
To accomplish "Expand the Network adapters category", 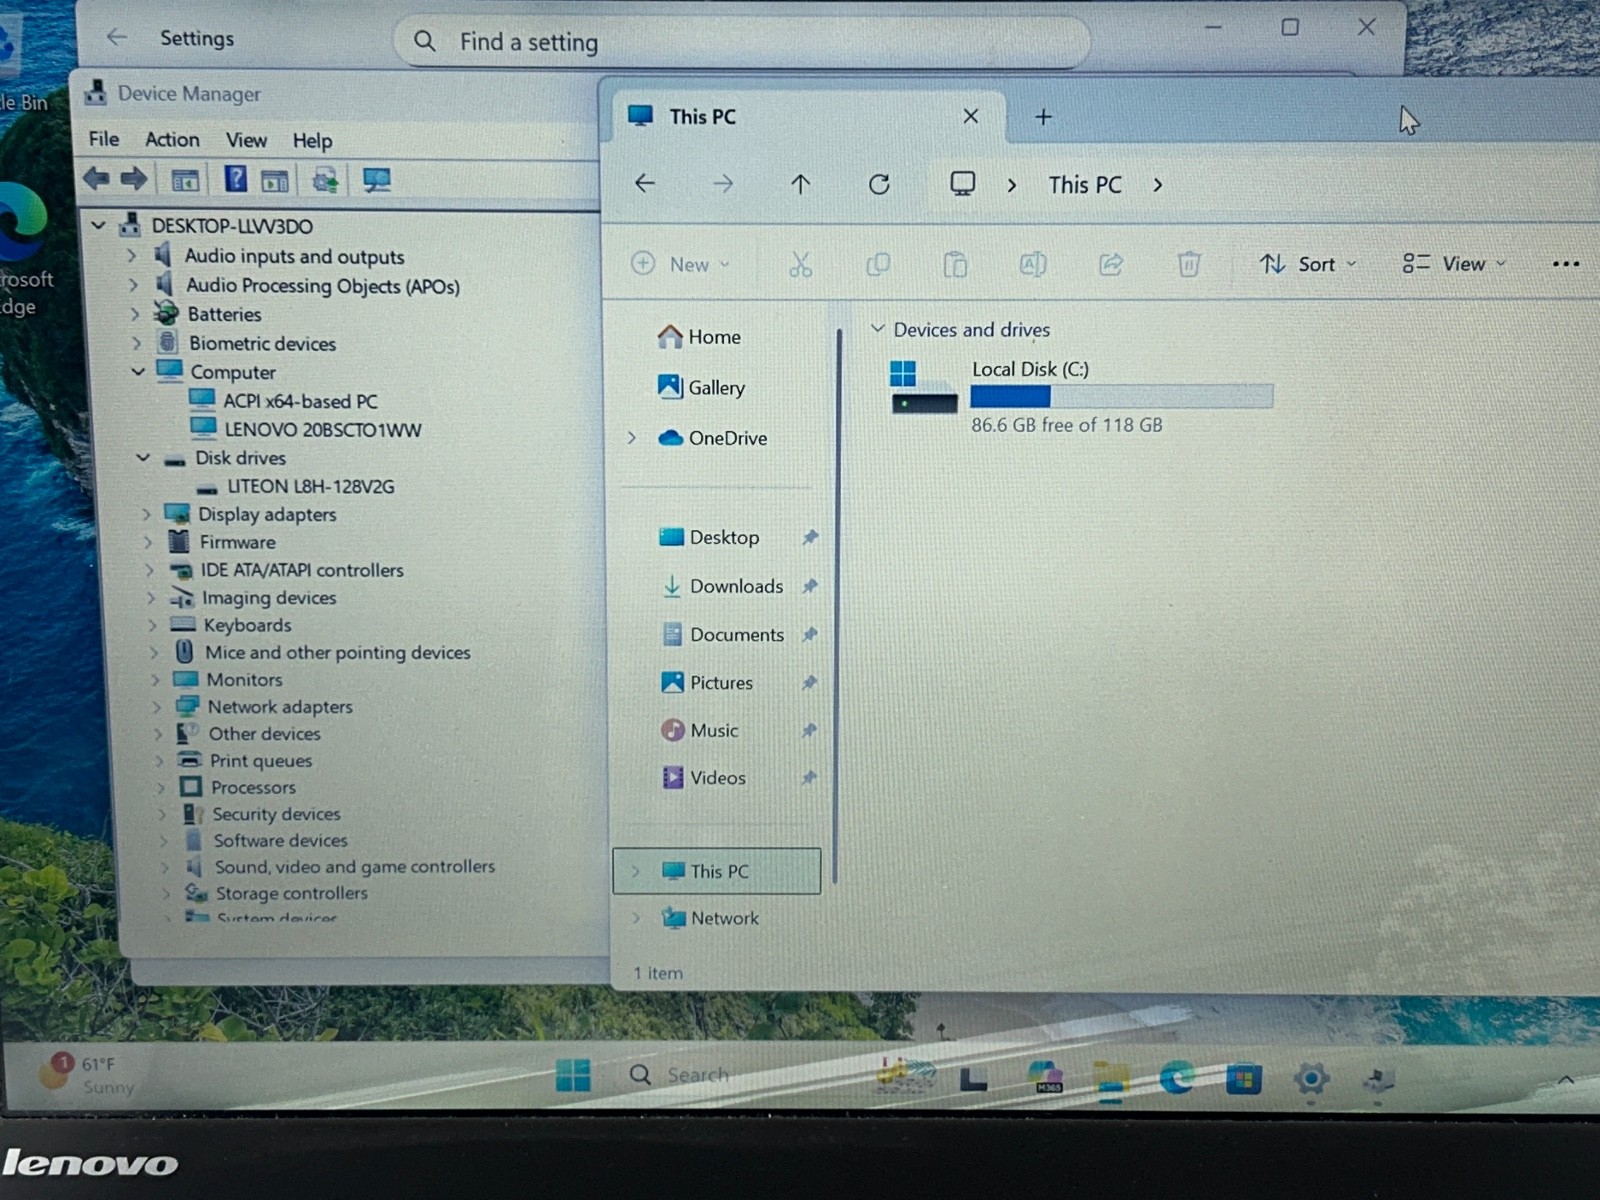I will click(156, 706).
